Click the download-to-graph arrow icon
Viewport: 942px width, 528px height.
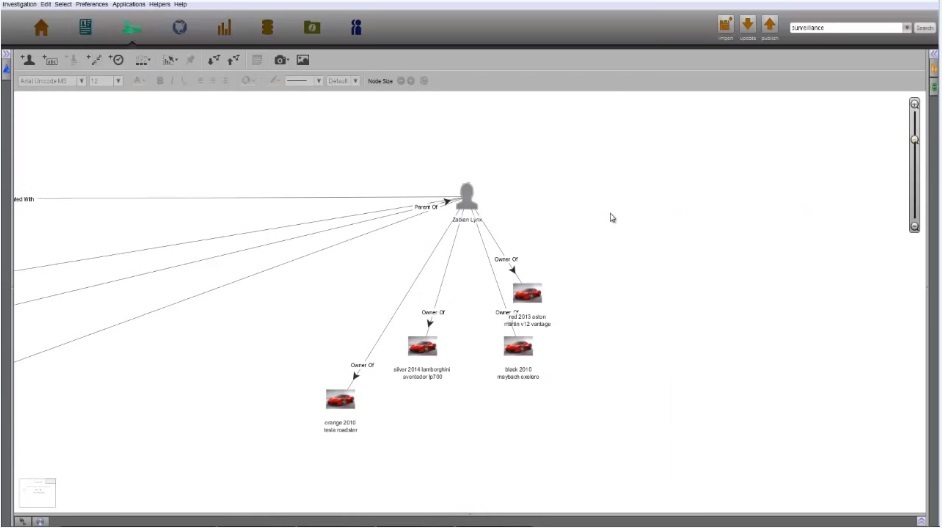point(214,59)
